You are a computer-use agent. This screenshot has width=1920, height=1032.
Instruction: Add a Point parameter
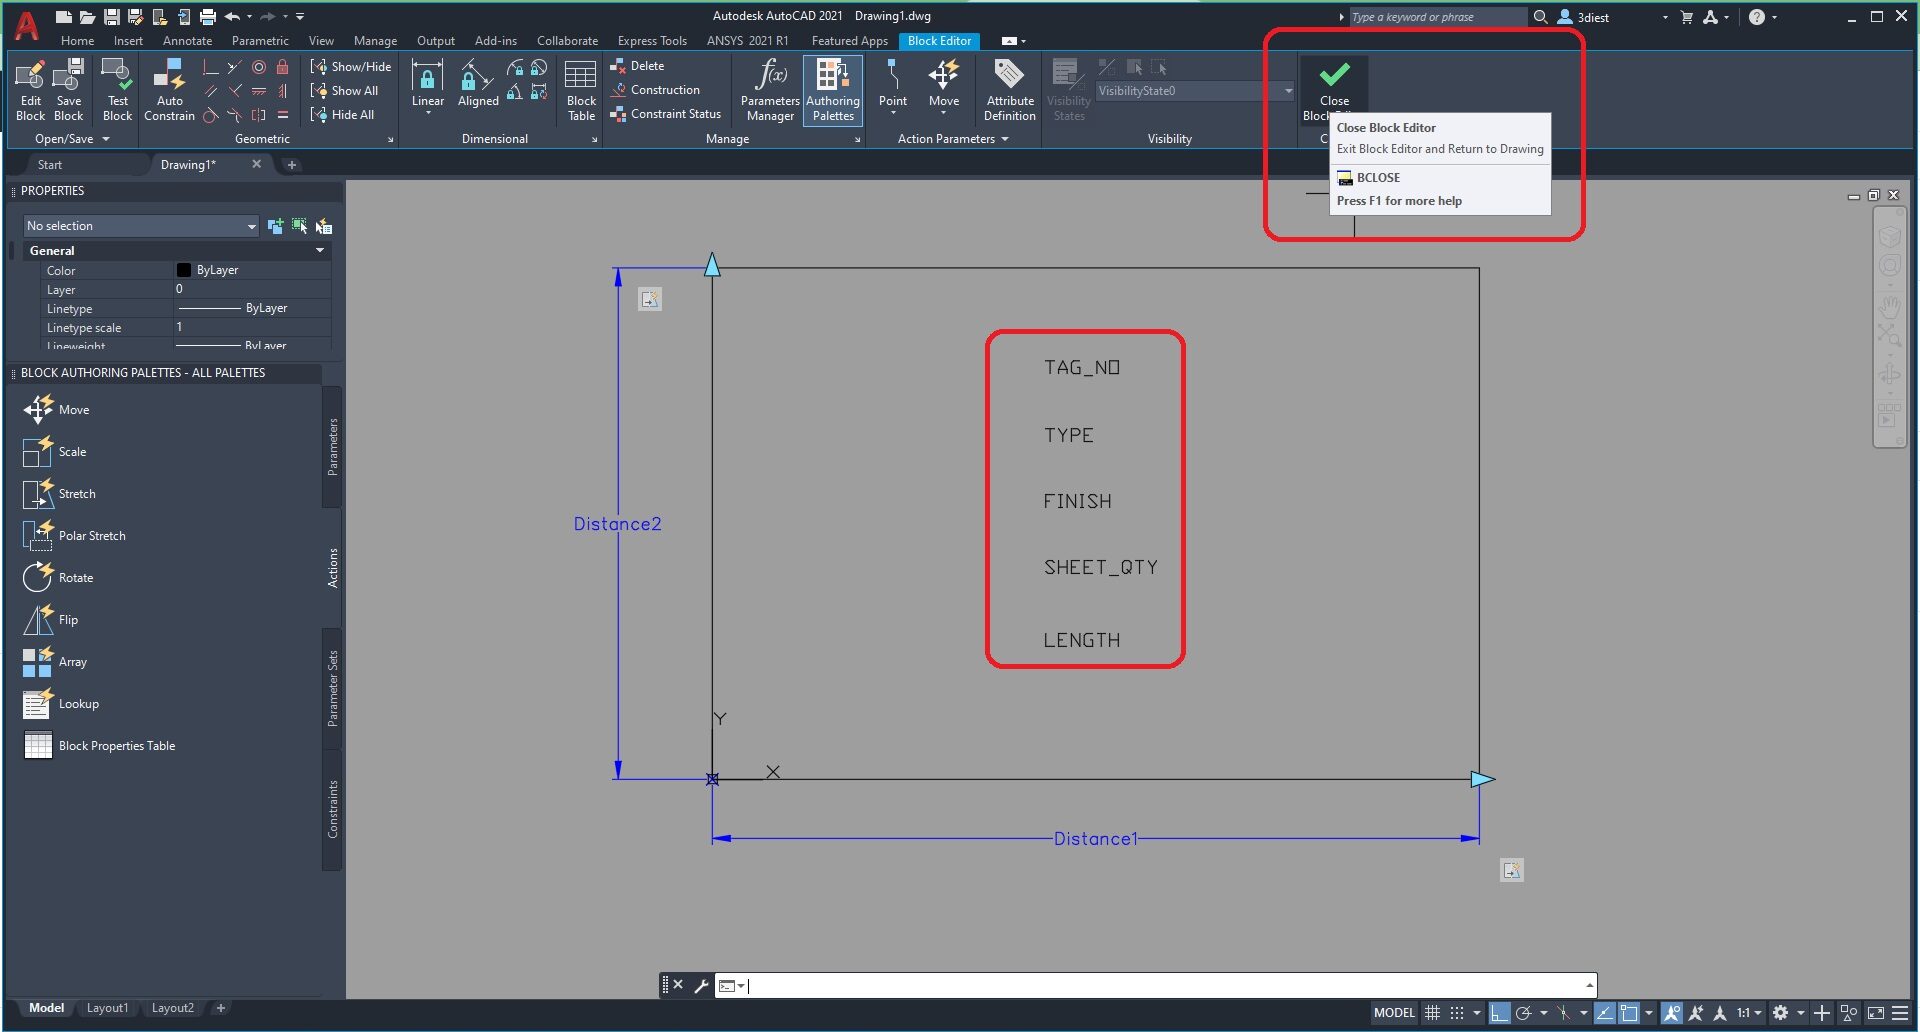tap(893, 84)
